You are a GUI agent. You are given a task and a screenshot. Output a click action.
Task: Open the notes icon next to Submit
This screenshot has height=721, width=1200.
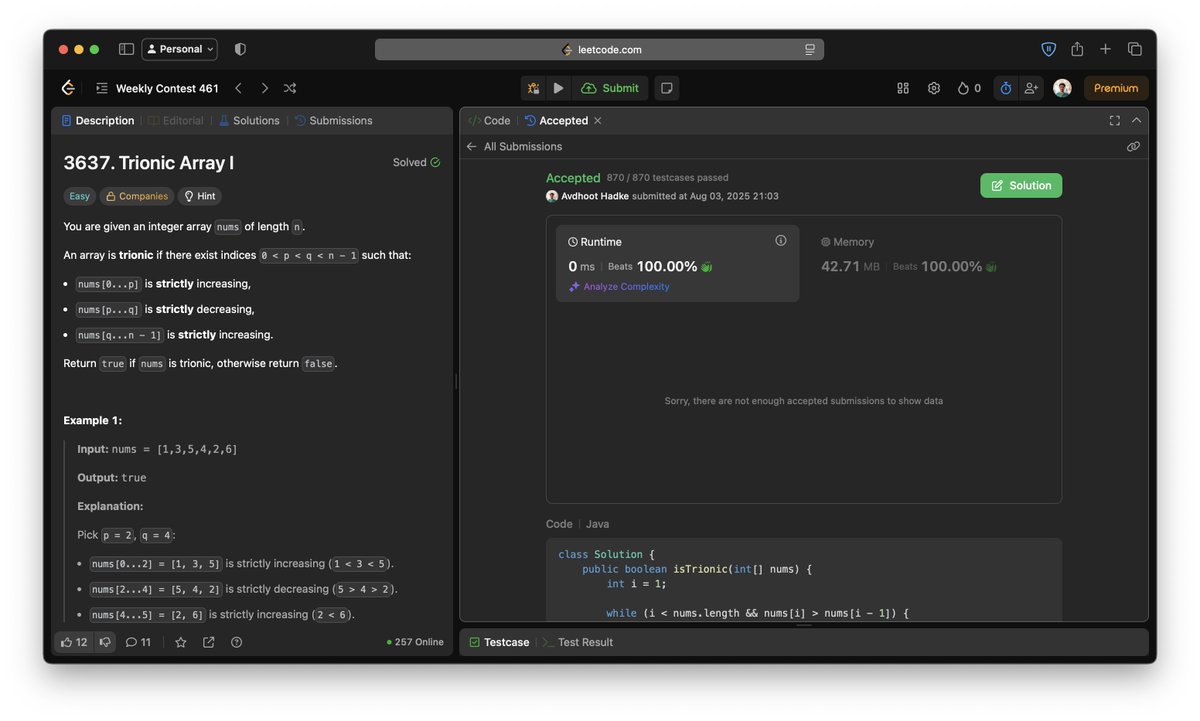click(667, 88)
